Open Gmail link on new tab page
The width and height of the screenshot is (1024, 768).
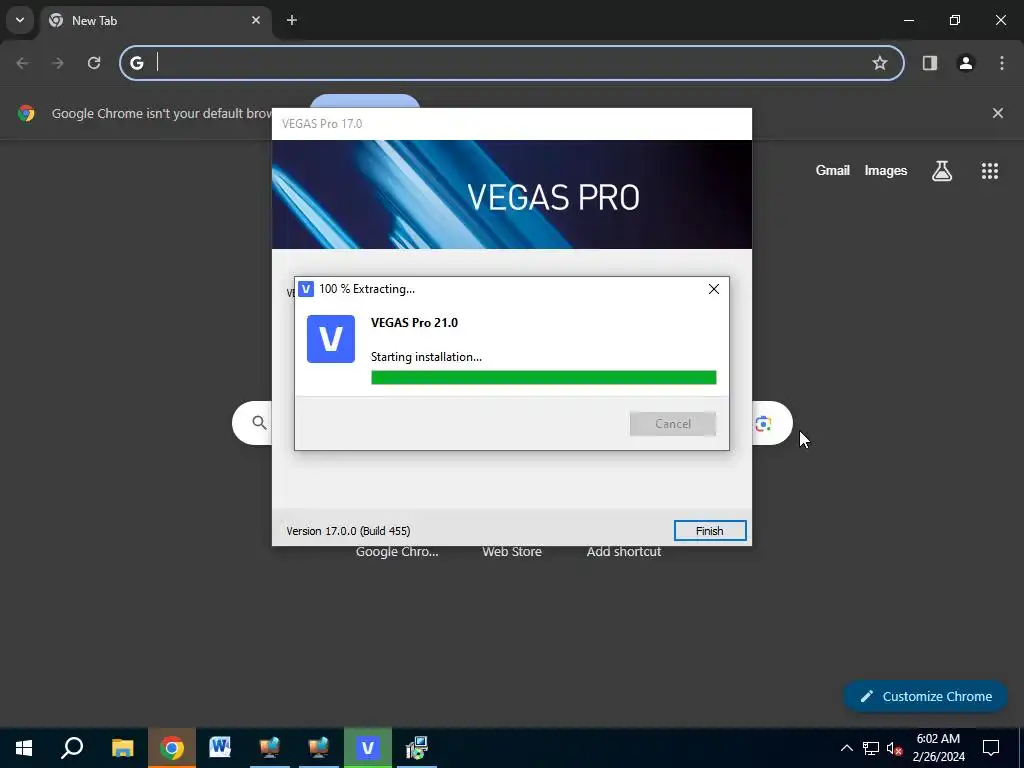click(833, 170)
